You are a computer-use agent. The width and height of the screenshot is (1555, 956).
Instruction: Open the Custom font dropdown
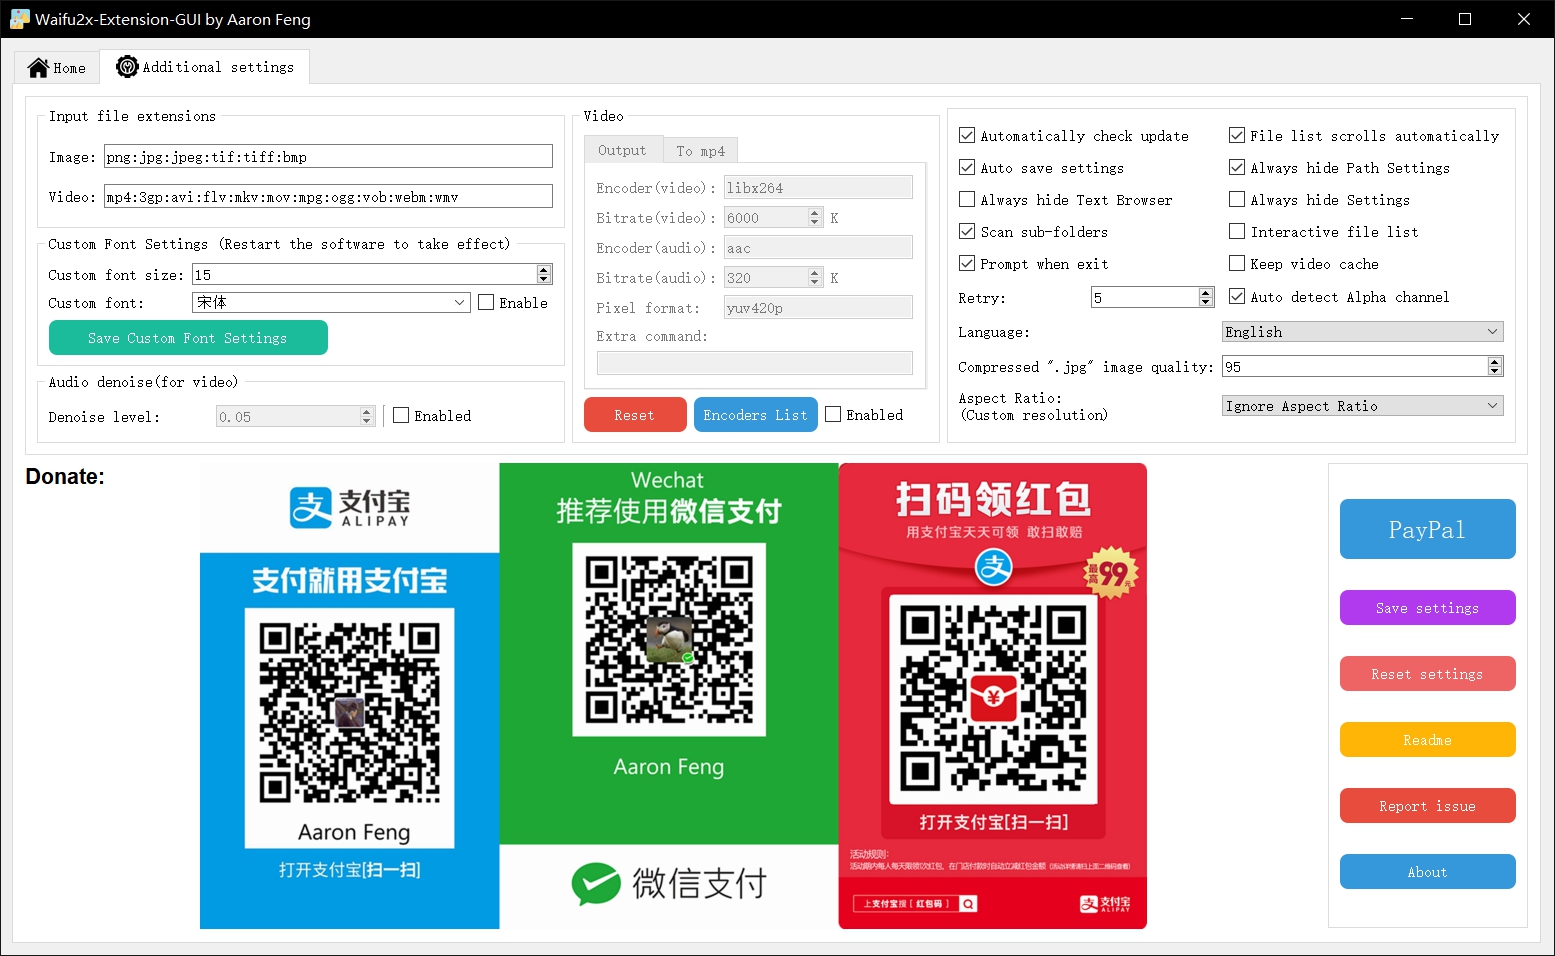(x=331, y=302)
